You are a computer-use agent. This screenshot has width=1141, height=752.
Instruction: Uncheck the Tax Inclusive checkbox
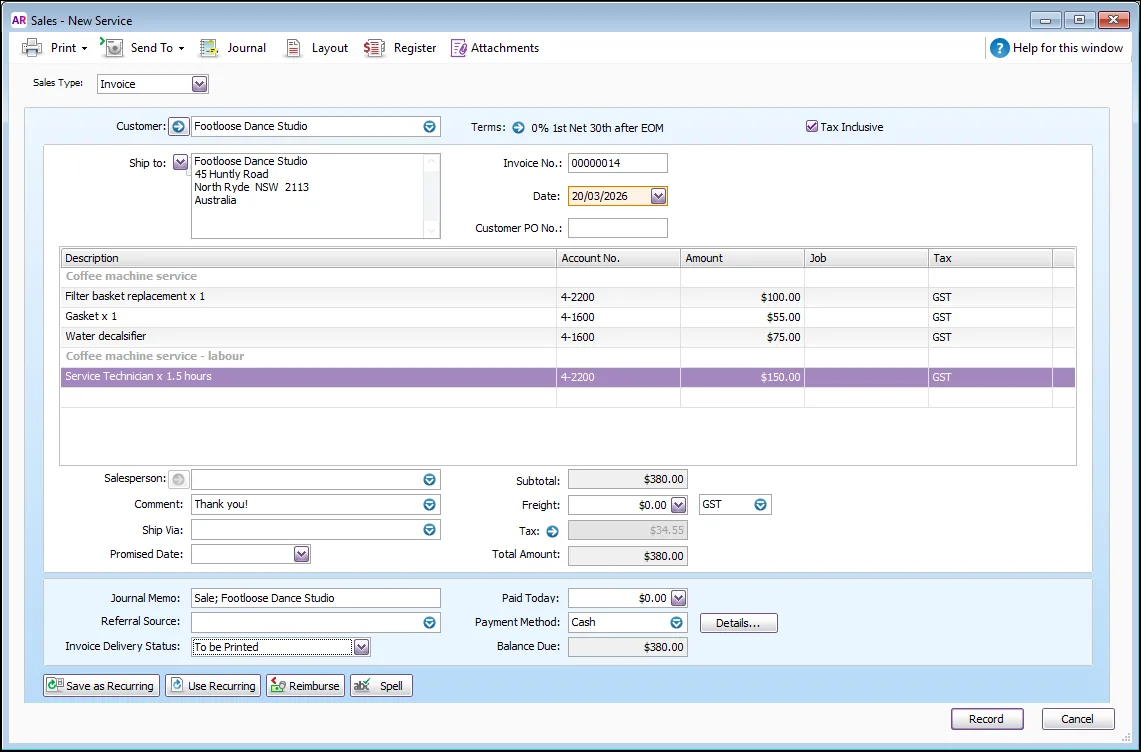(812, 126)
